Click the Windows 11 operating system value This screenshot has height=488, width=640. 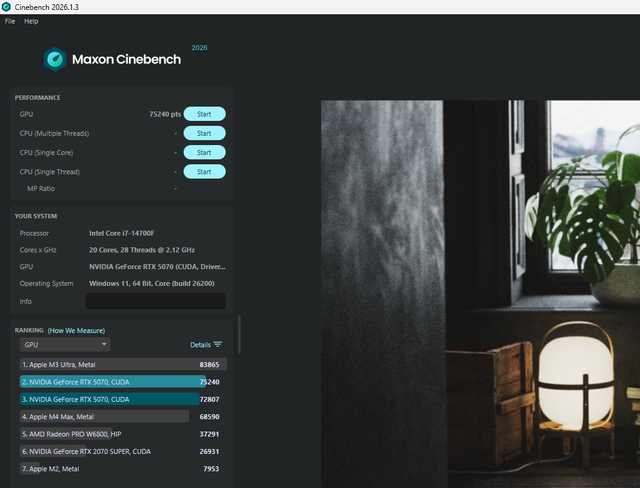152,284
